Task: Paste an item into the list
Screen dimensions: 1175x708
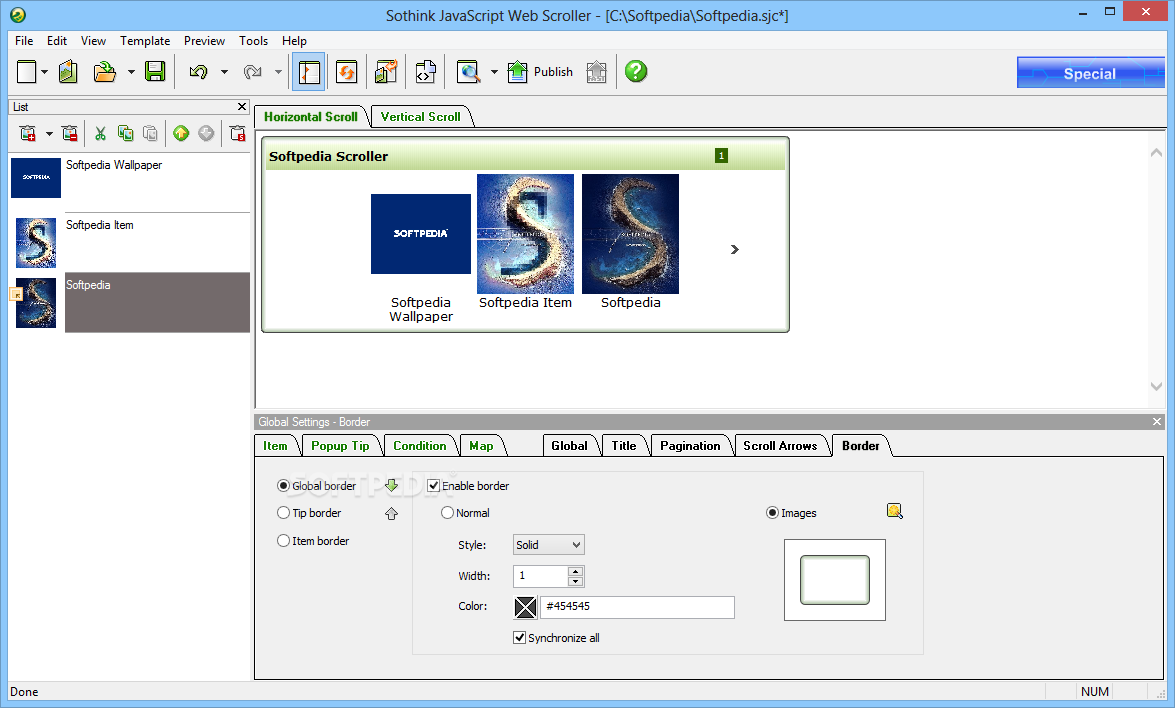Action: pos(151,133)
